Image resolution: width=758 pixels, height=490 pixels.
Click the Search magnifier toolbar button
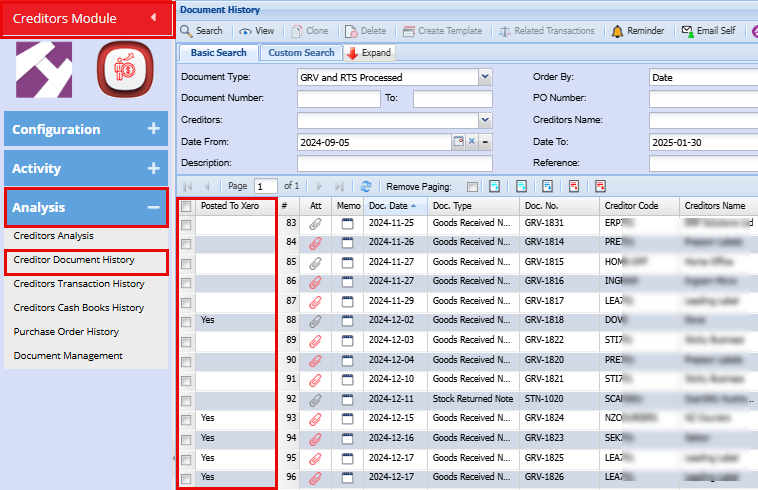click(201, 31)
